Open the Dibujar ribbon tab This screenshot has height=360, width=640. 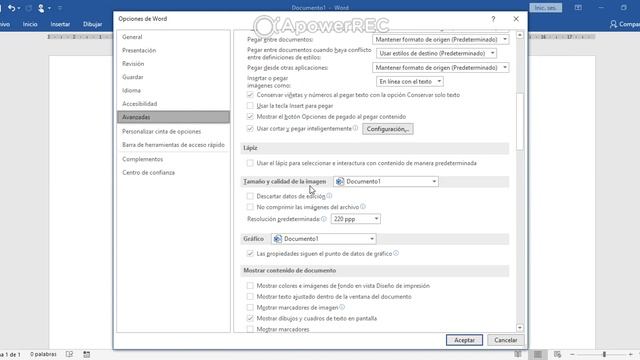tap(93, 24)
